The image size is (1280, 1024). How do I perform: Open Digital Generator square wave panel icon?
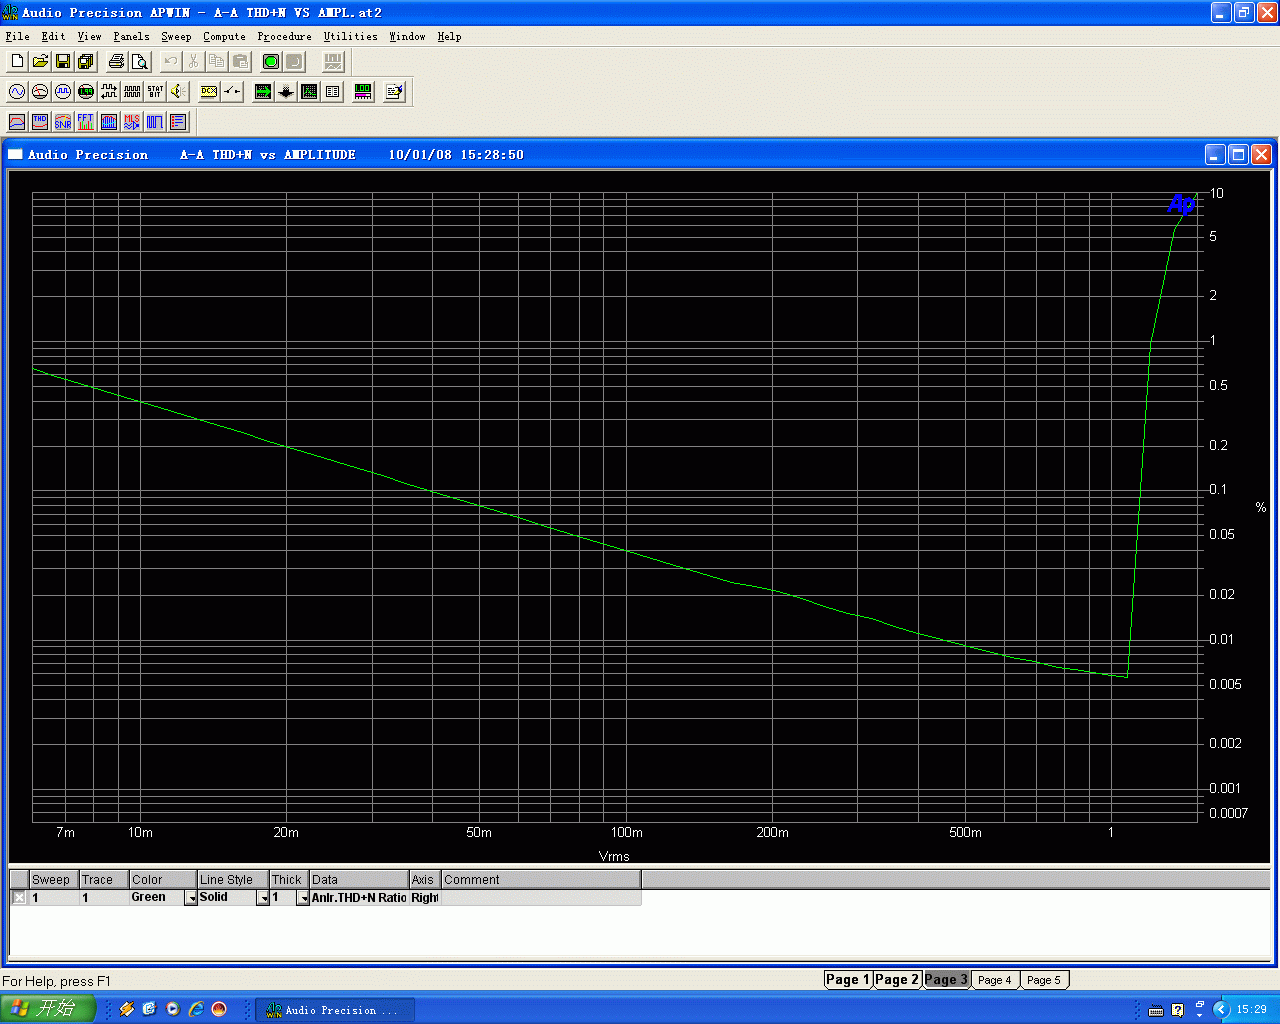tap(63, 92)
